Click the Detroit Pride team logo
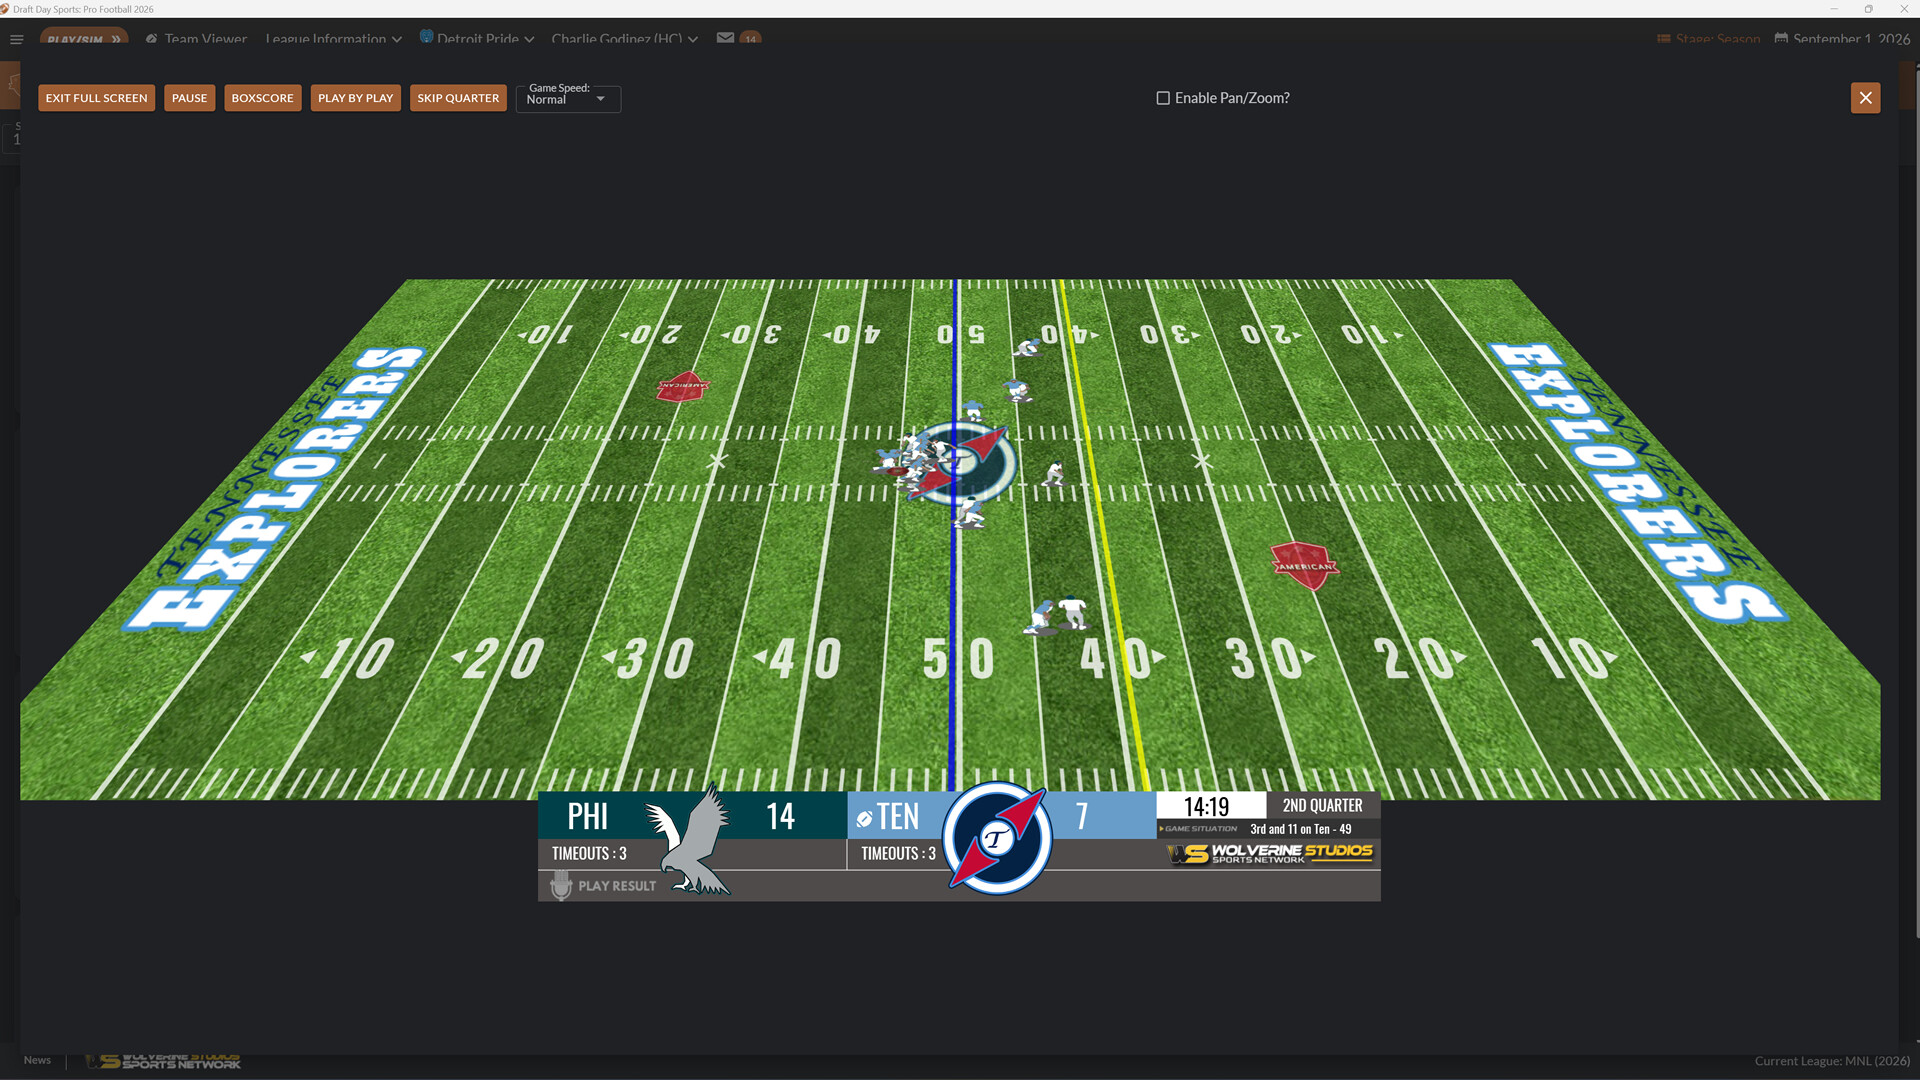The height and width of the screenshot is (1080, 1920). tap(427, 39)
